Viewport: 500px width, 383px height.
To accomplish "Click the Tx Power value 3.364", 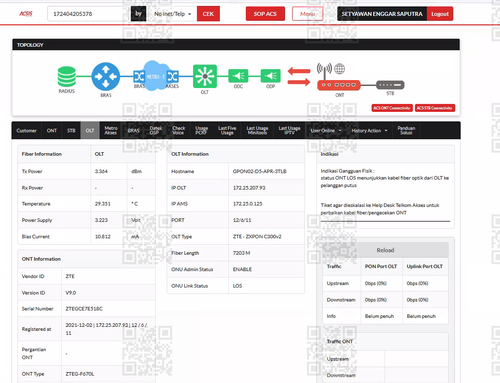I will [101, 171].
